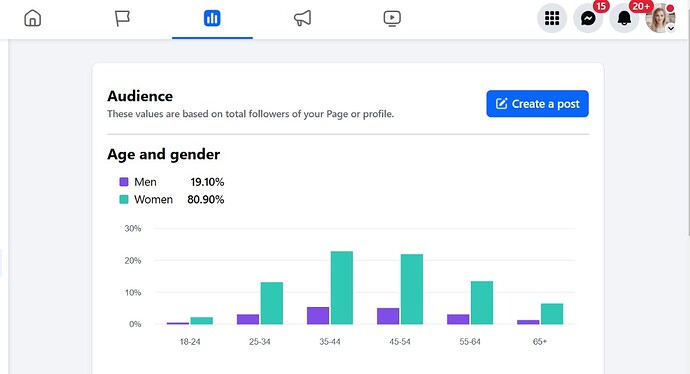
Task: Click the purple Men bar for 55-64
Action: pyautogui.click(x=458, y=319)
